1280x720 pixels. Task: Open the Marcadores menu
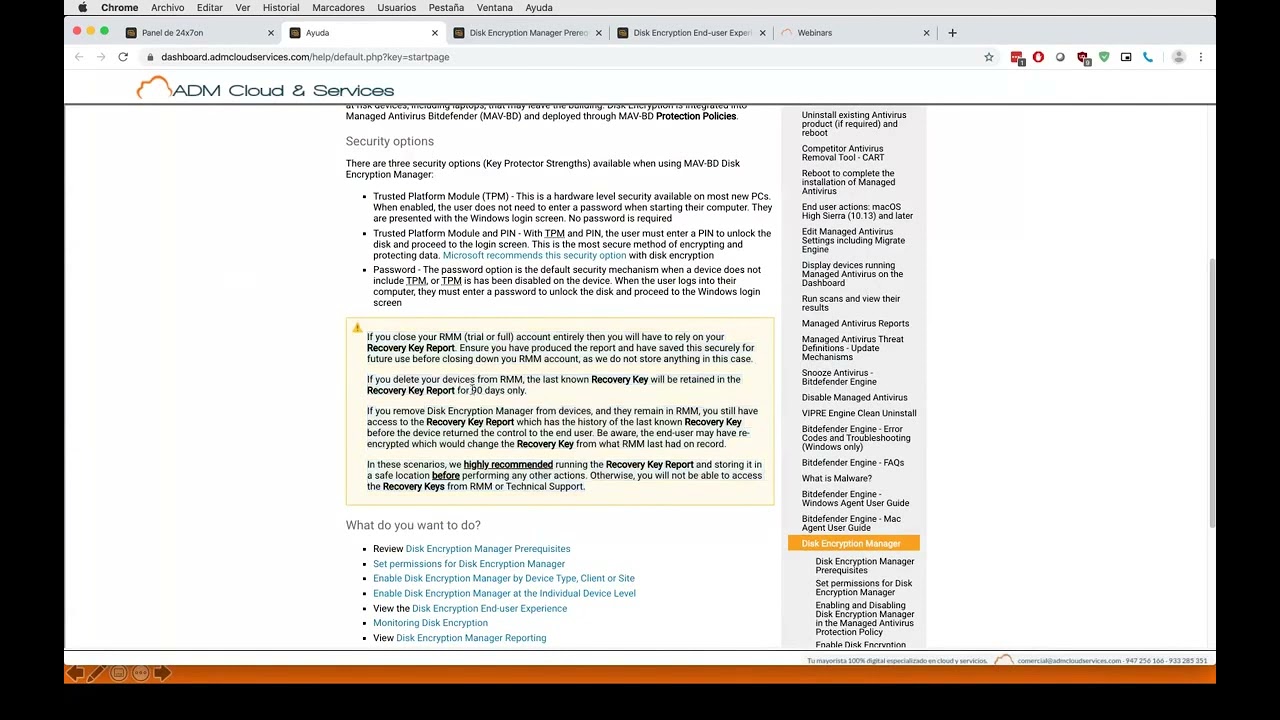pyautogui.click(x=338, y=8)
